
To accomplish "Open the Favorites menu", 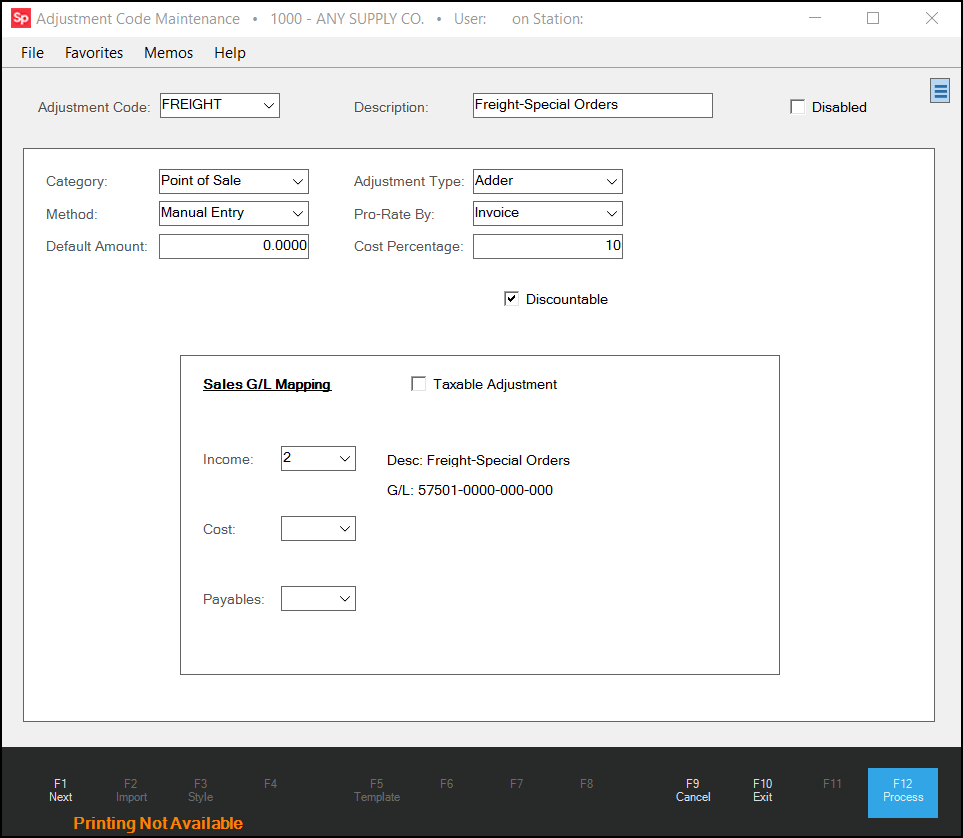I will (94, 53).
